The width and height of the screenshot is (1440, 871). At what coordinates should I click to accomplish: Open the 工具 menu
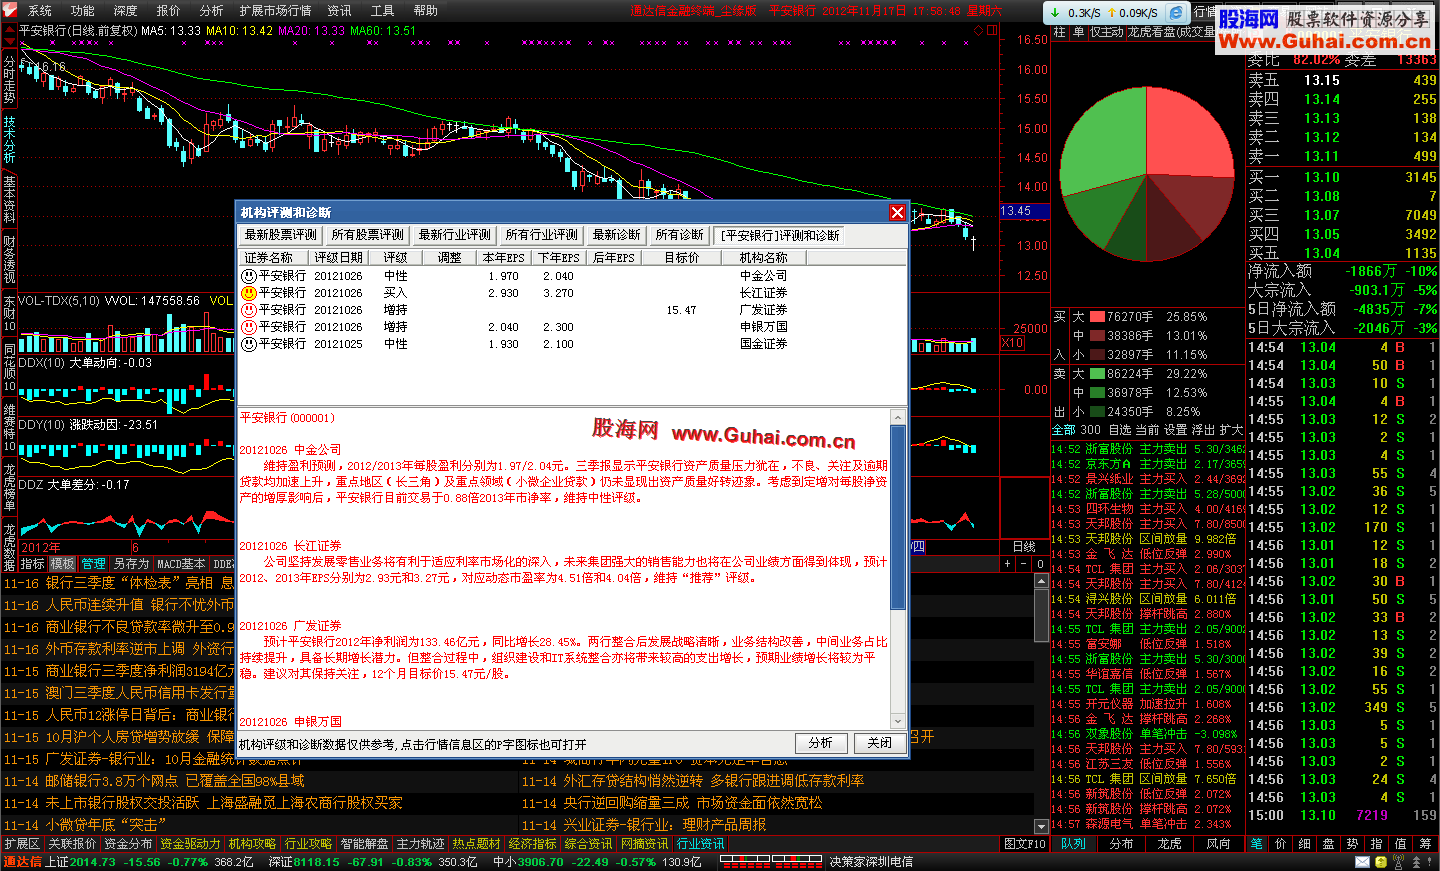point(382,10)
